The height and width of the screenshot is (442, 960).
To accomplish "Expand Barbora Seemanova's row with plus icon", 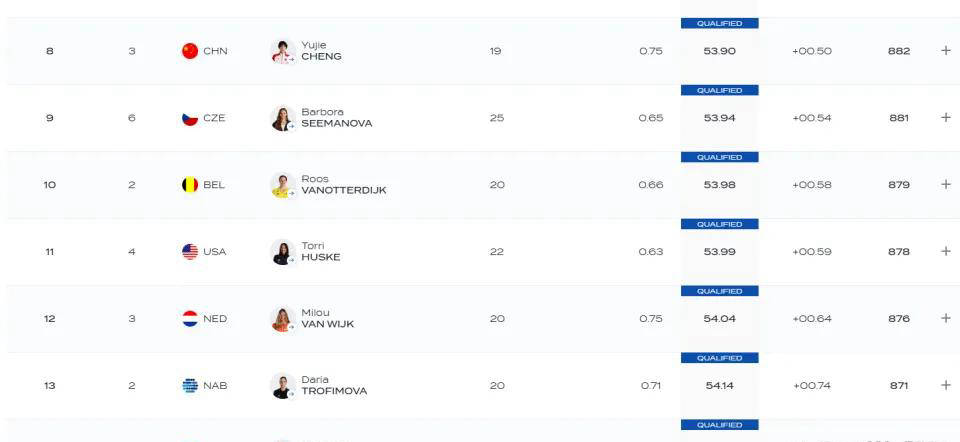I will pyautogui.click(x=945, y=118).
